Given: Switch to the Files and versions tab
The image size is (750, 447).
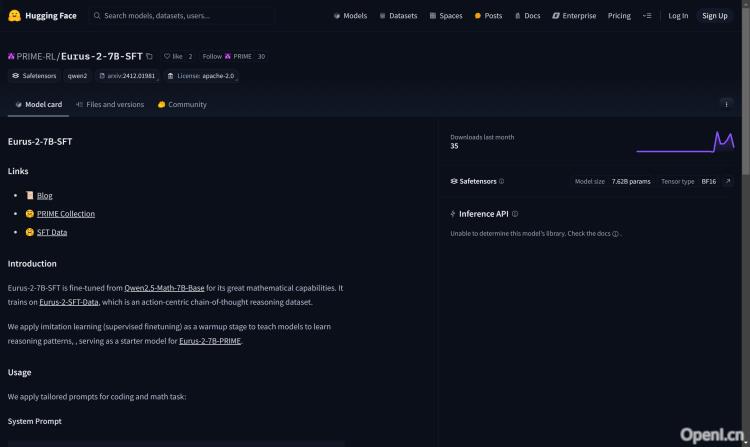Looking at the screenshot, I should pyautogui.click(x=109, y=104).
